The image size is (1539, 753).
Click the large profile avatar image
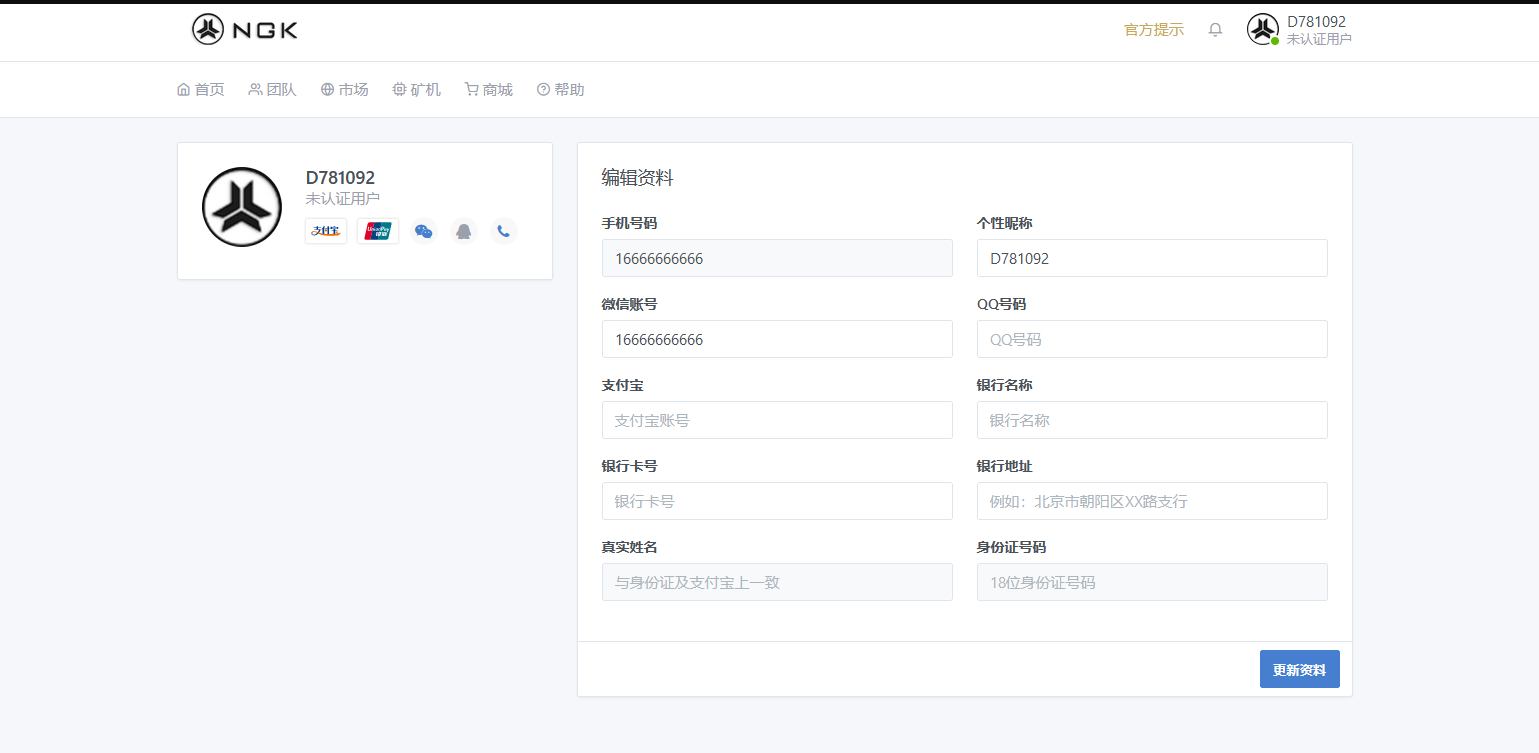point(242,207)
